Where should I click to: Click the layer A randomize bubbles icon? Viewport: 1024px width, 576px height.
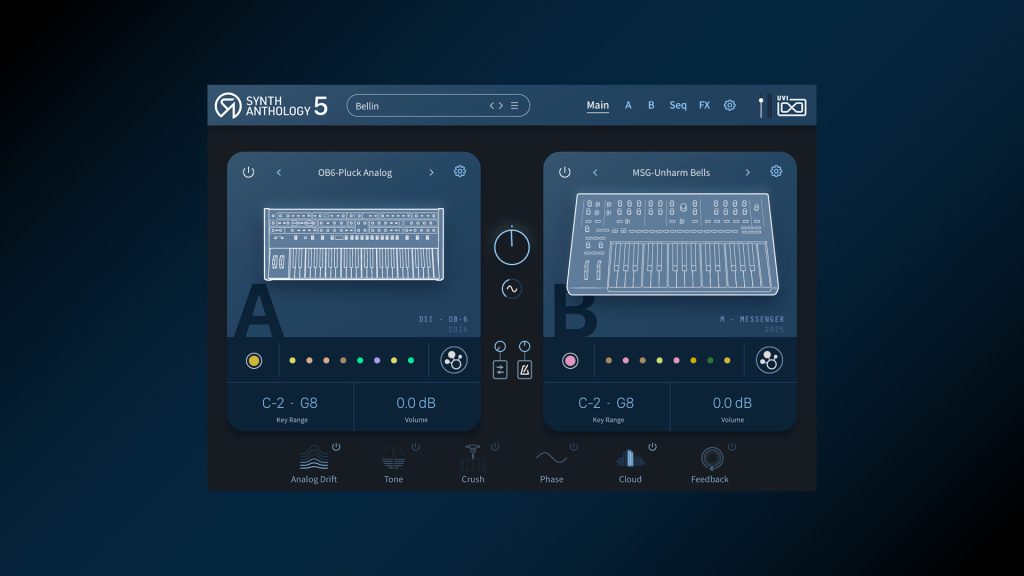454,360
